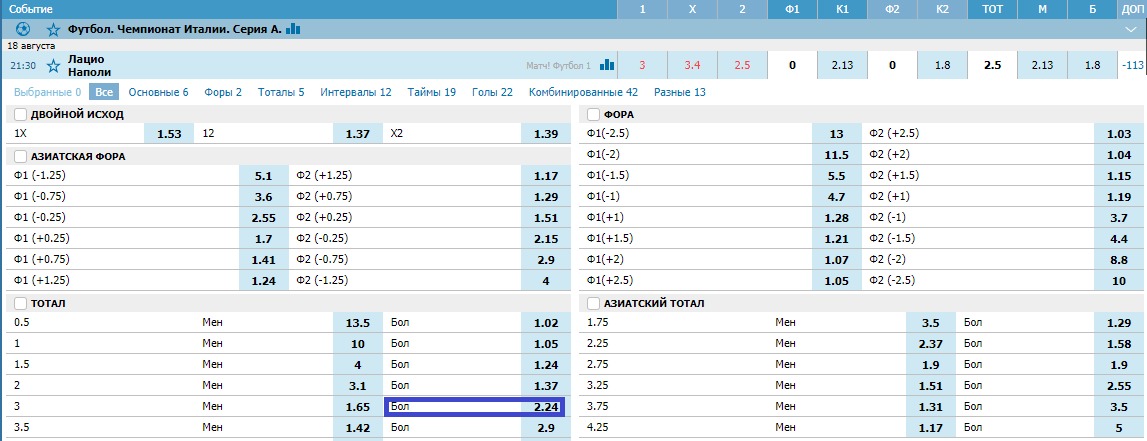Select total 3.5 under odds 1.42

pyautogui.click(x=358, y=427)
